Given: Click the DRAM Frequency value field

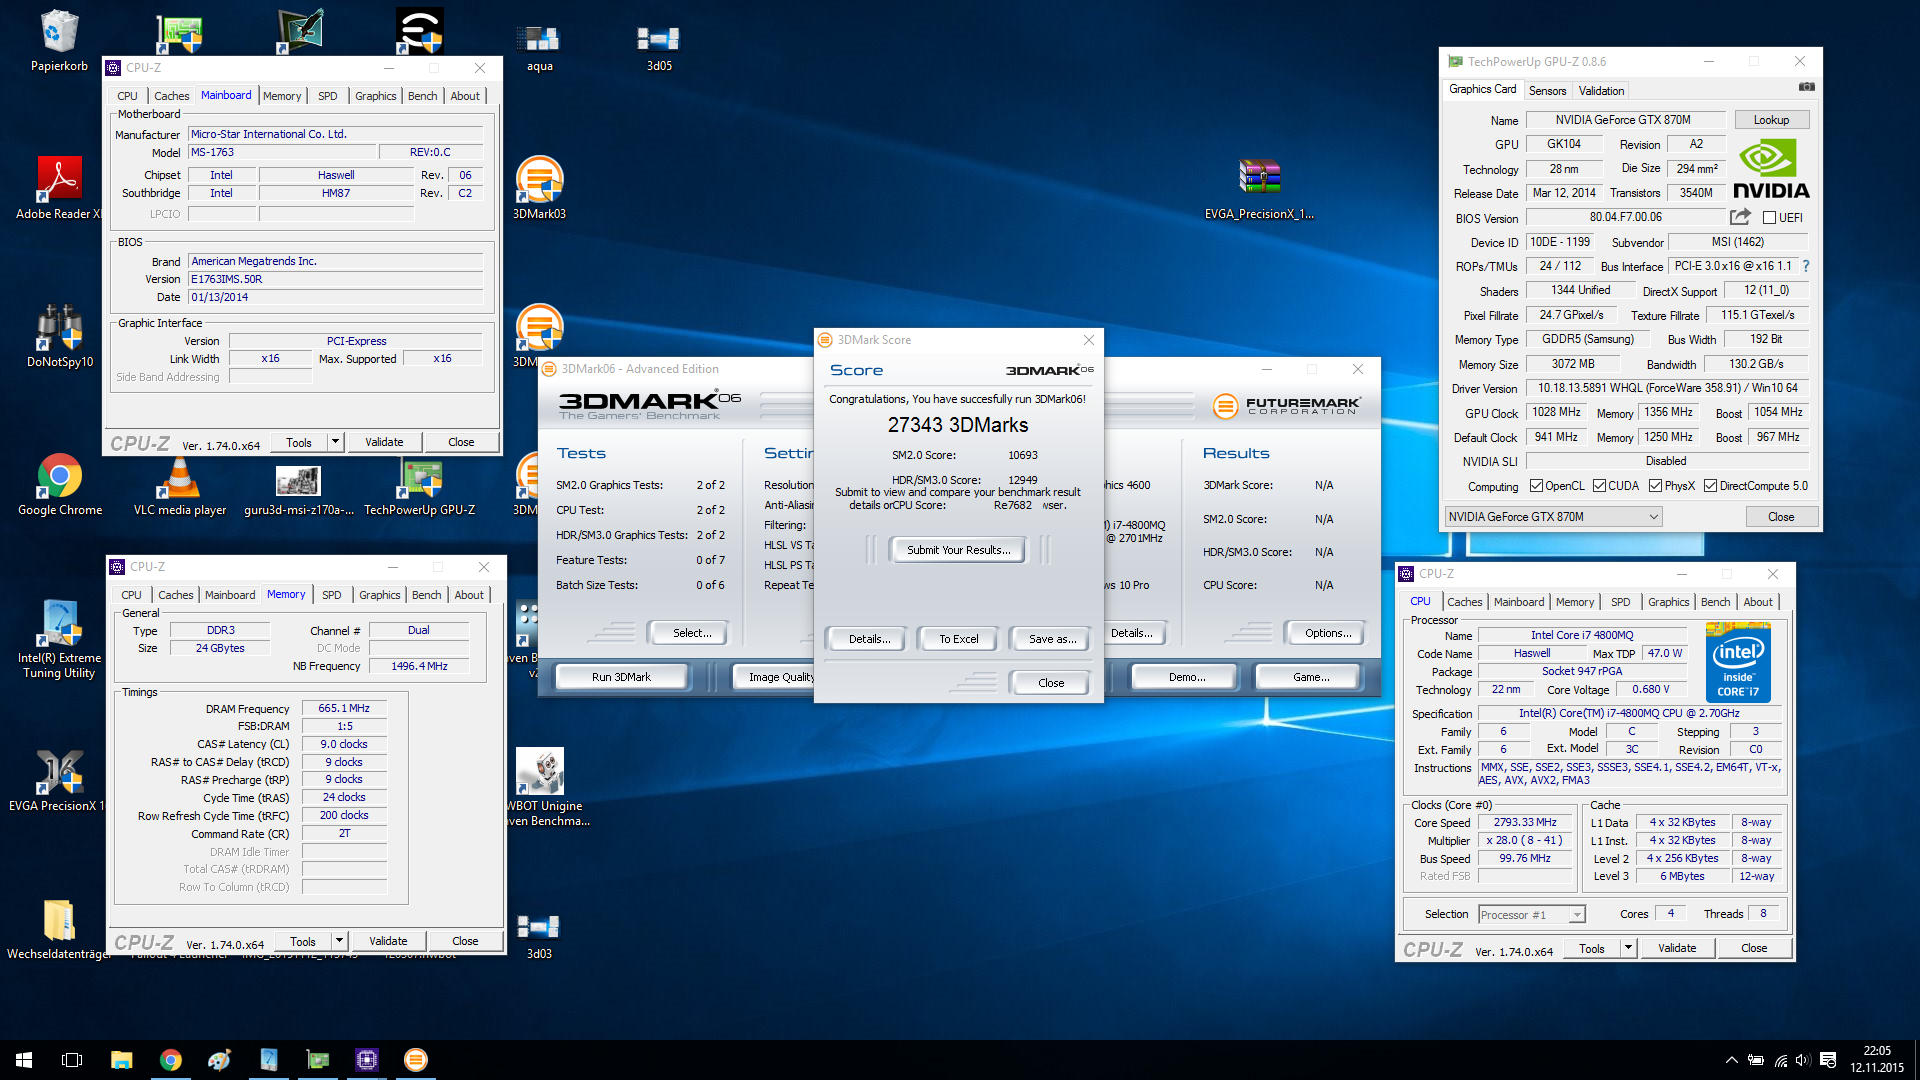Looking at the screenshot, I should 344,709.
